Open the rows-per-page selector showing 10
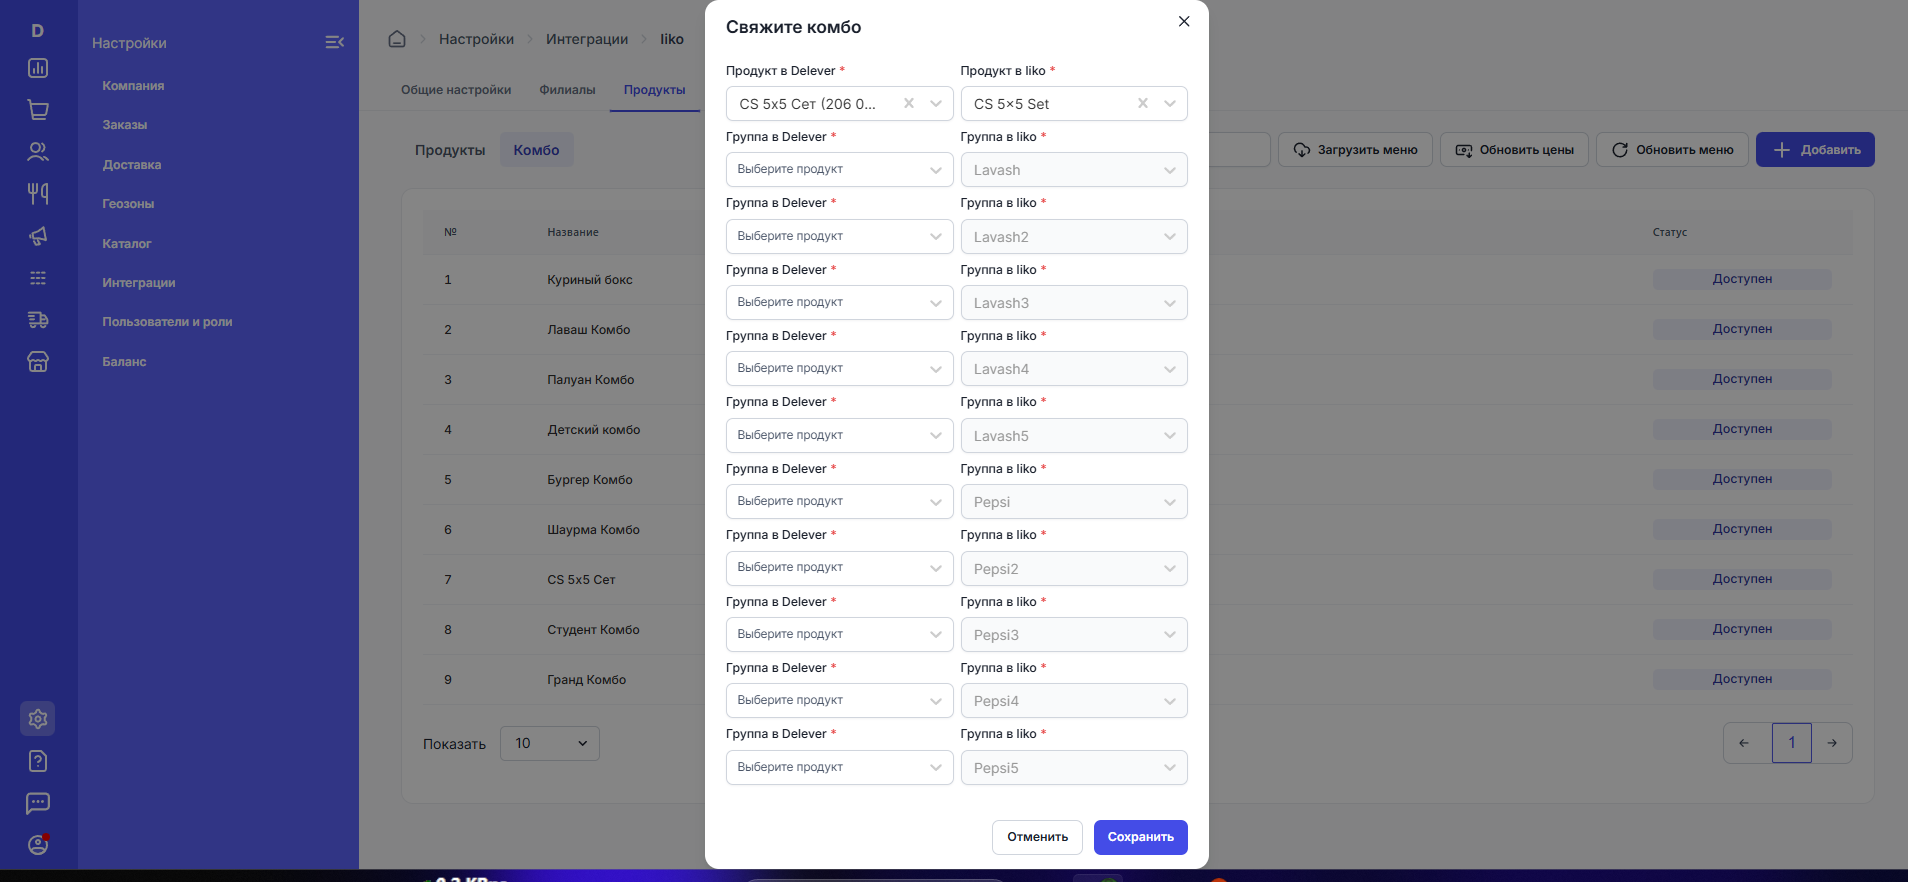Image resolution: width=1908 pixels, height=882 pixels. pos(550,744)
